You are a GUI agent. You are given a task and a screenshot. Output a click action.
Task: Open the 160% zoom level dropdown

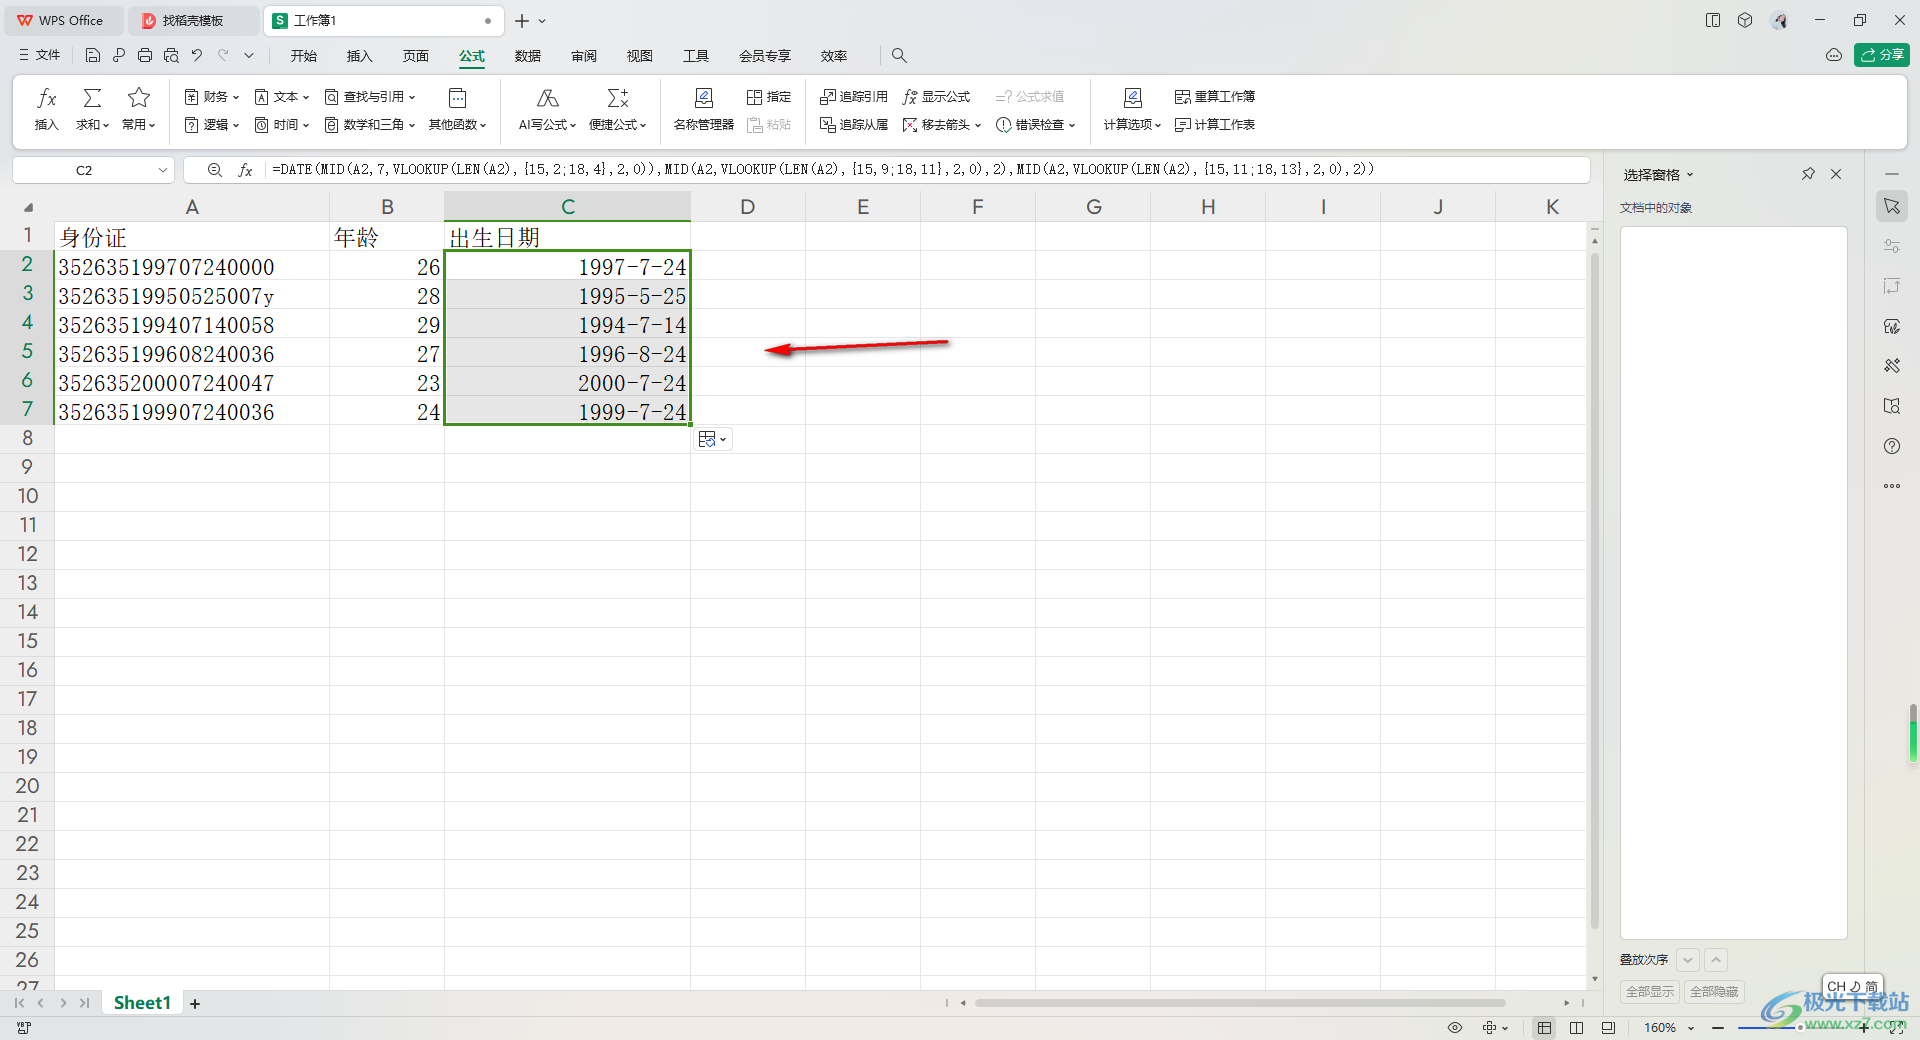click(1669, 1028)
